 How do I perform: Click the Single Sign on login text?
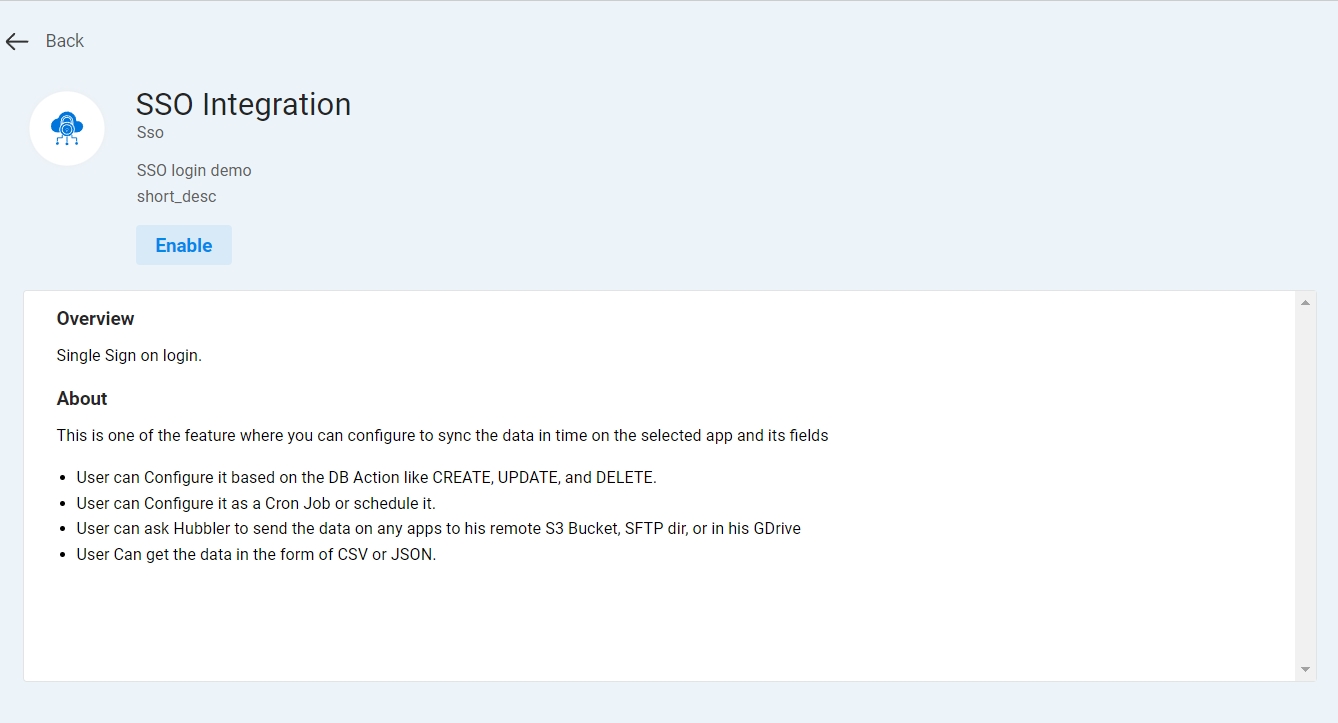tap(129, 355)
